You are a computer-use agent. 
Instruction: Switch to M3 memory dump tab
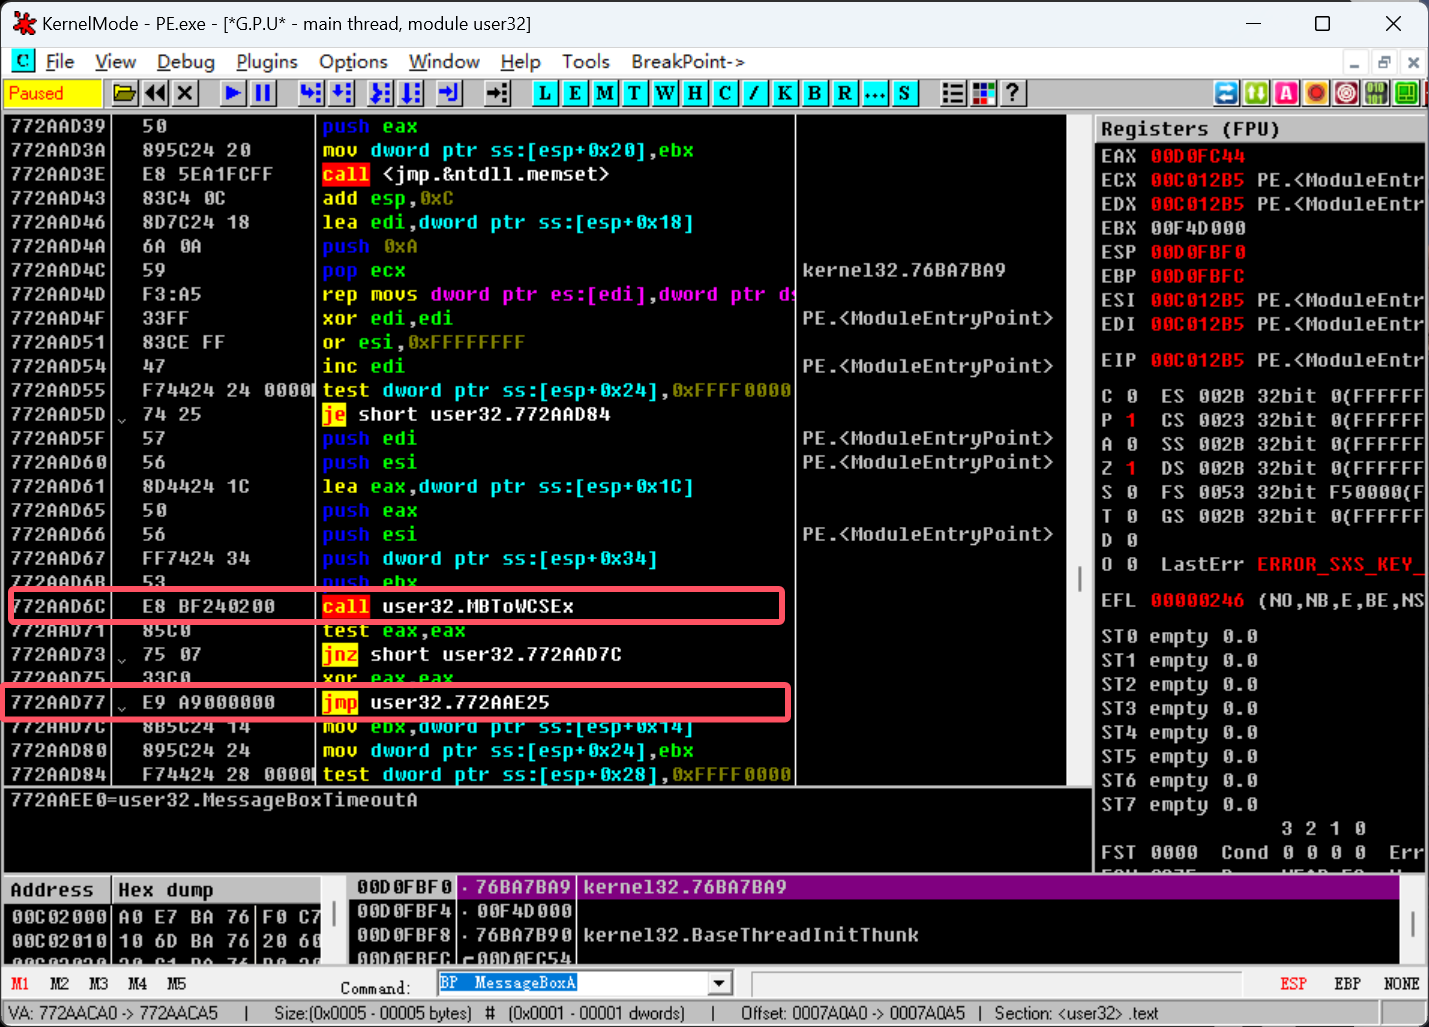98,984
